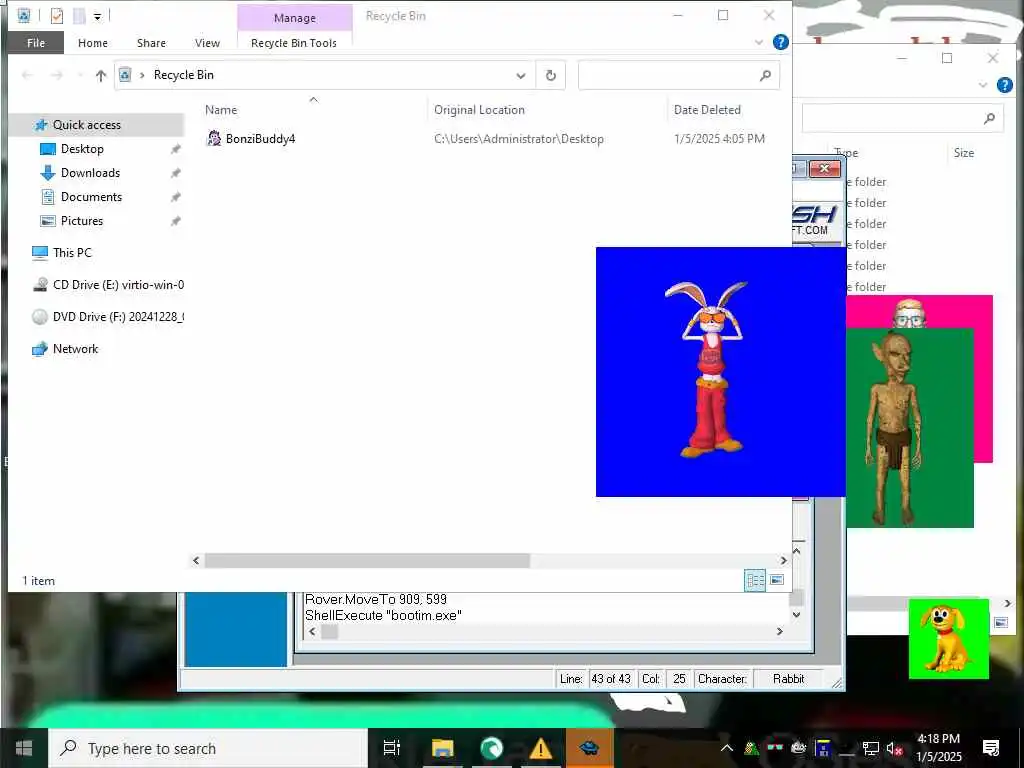The width and height of the screenshot is (1024, 768).
Task: Click the muted volume tray icon
Action: (x=893, y=749)
